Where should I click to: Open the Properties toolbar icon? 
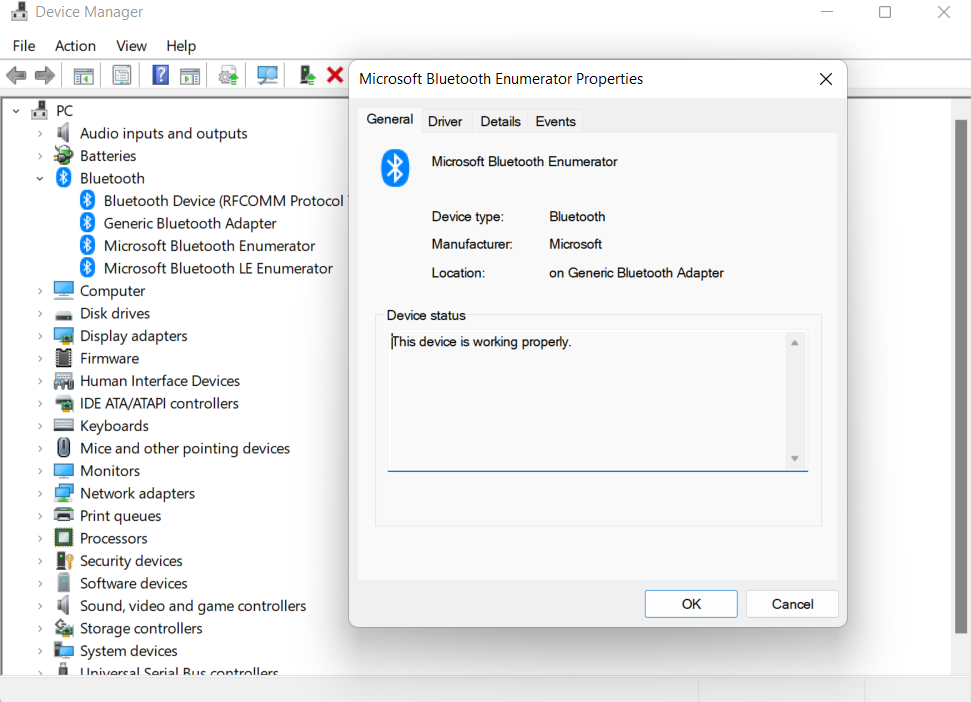122,76
